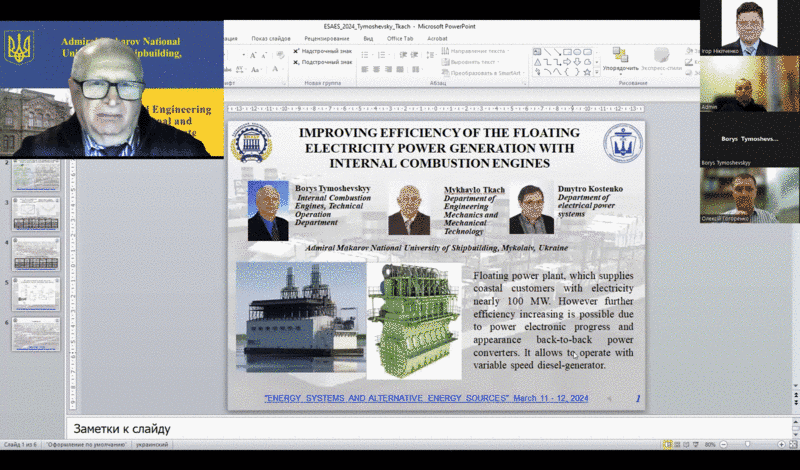Zoom in with the plus button
This screenshot has height=470, width=800.
(781, 444)
